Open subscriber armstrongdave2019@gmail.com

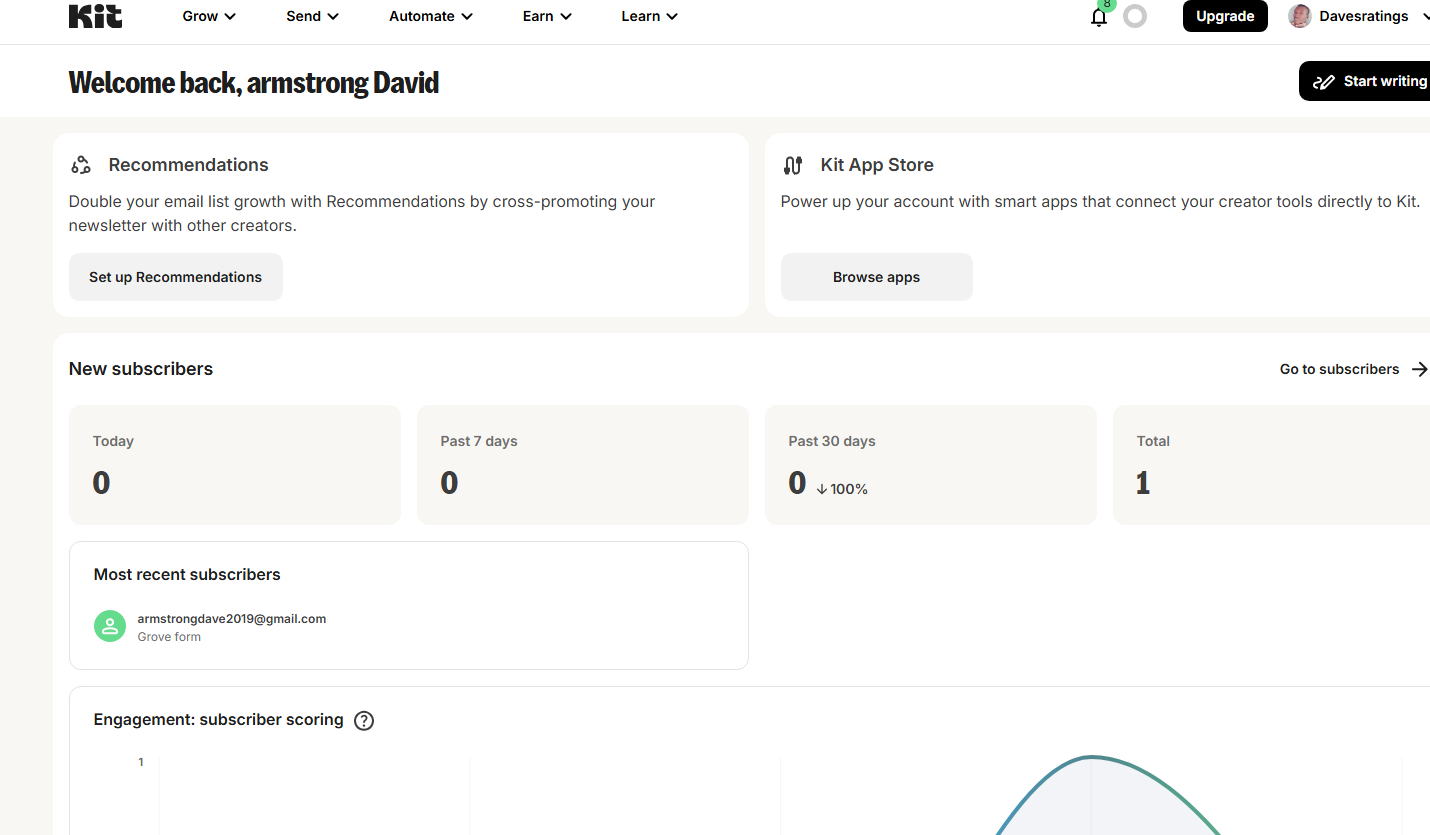point(231,619)
